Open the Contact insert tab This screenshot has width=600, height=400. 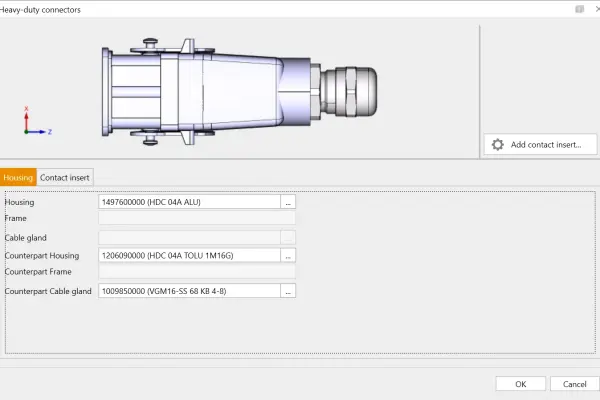[65, 177]
